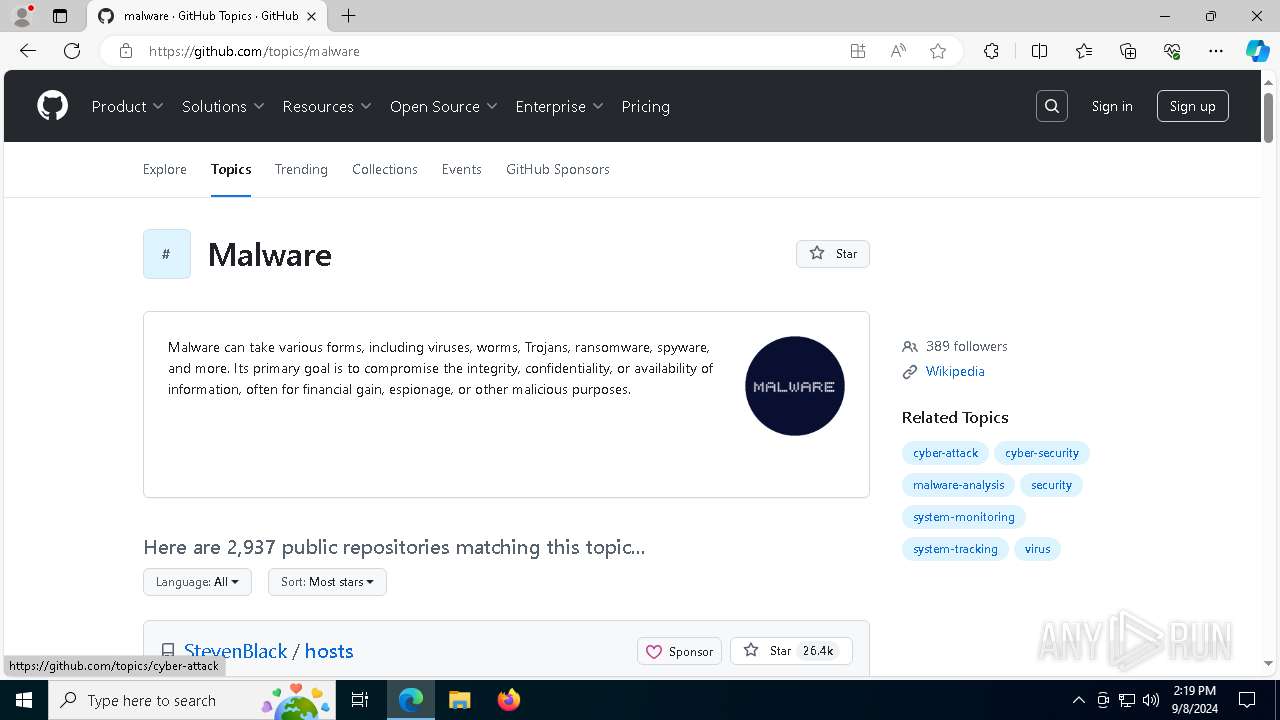Select the Topics tab
1280x720 pixels.
click(231, 169)
